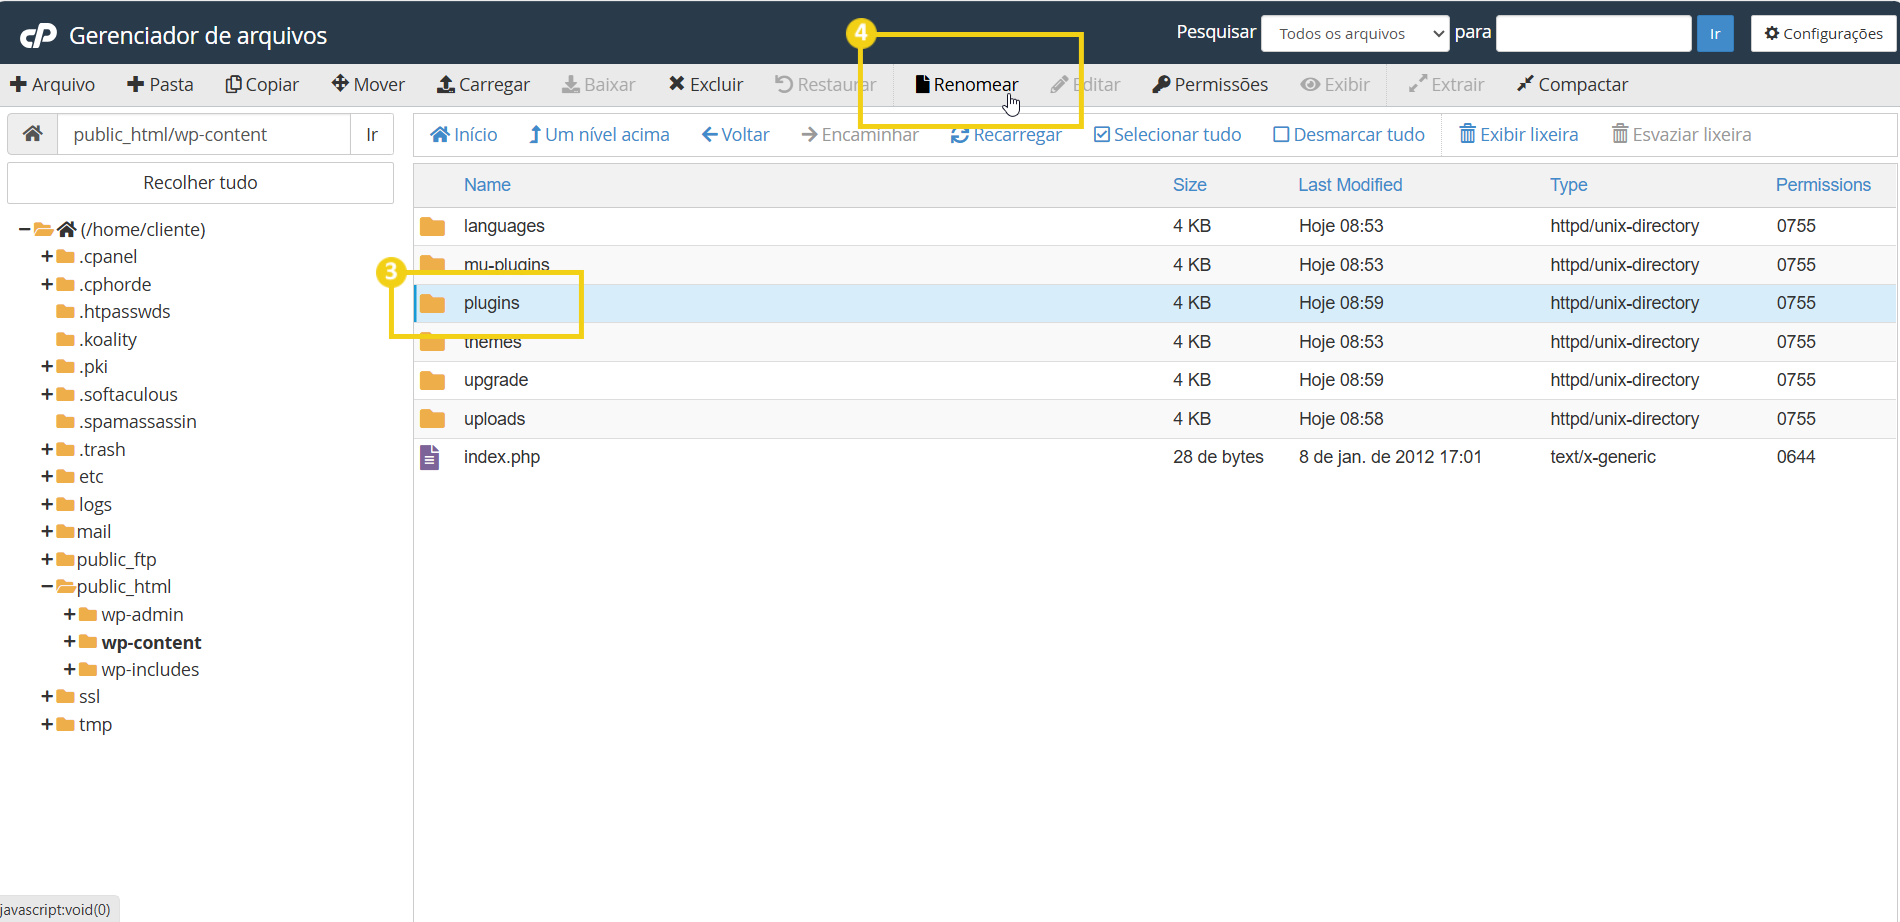Viewport: 1900px width, 922px height.
Task: Expand the mail tree folder
Action: pyautogui.click(x=47, y=532)
